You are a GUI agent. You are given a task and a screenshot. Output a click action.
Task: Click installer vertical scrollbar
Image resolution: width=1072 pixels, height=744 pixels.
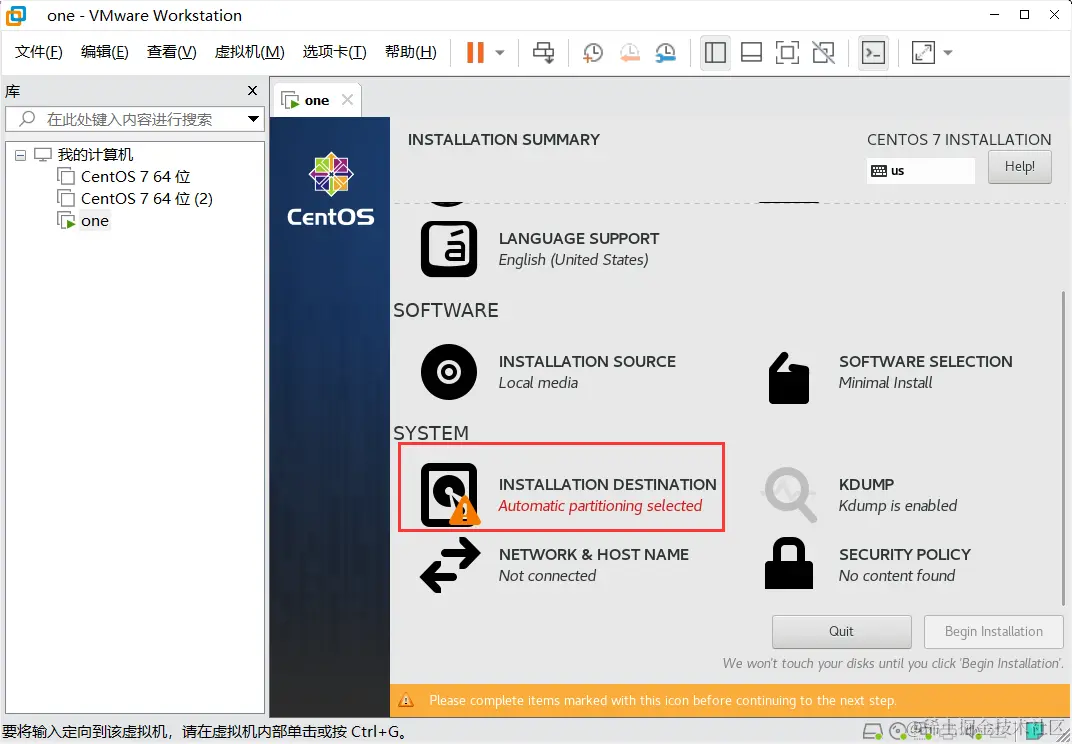point(1063,449)
